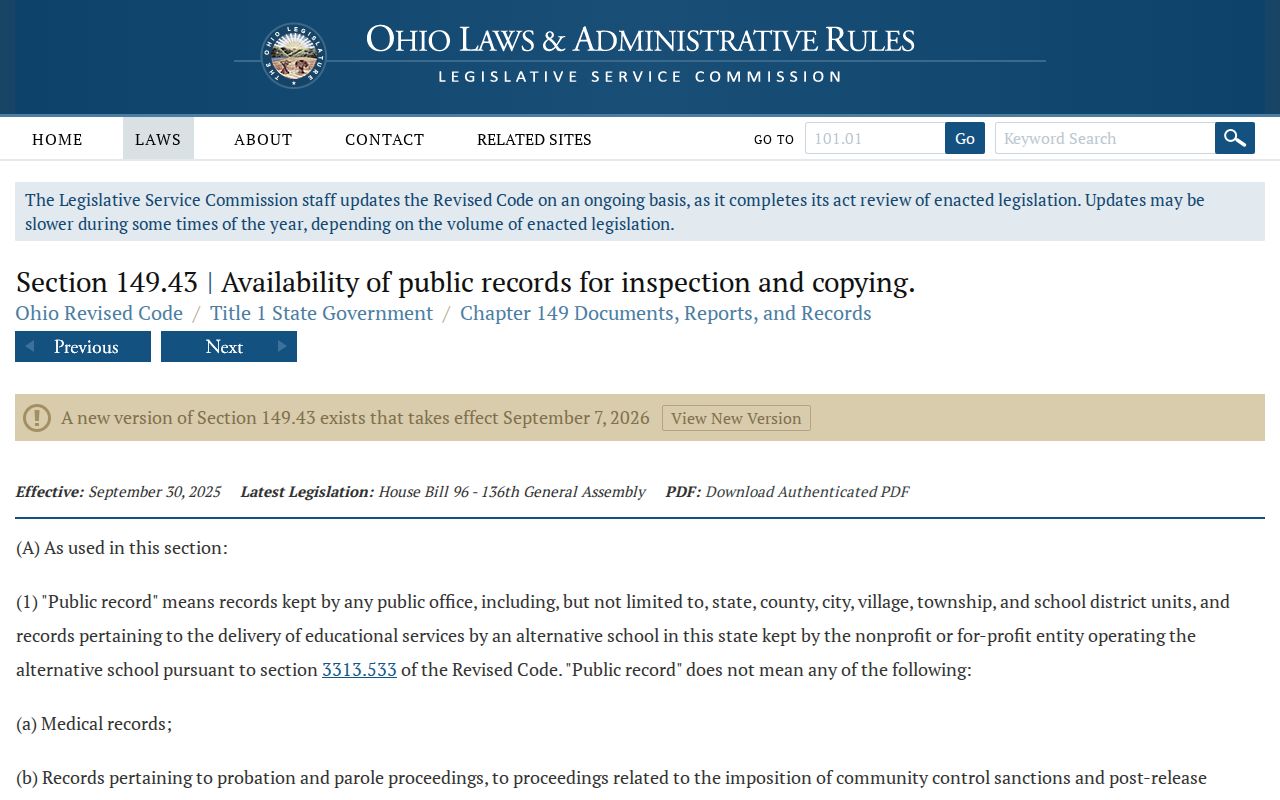
Task: Click the "(a) Medical records;" line
Action: [94, 724]
